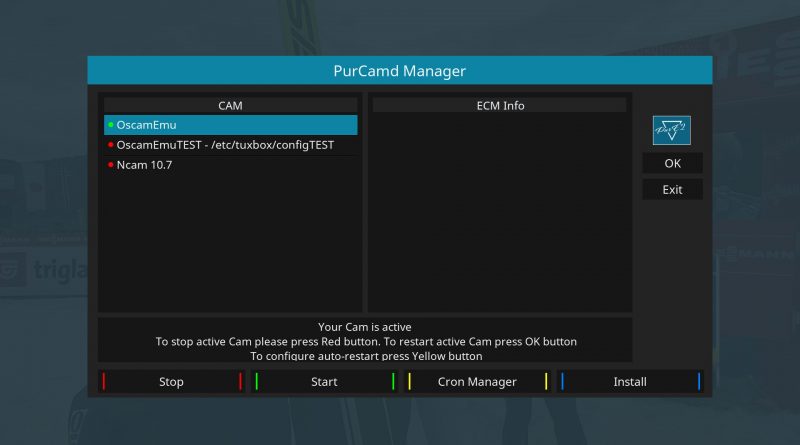Image resolution: width=800 pixels, height=445 pixels.
Task: Click the ECM Info panel header
Action: (x=499, y=106)
